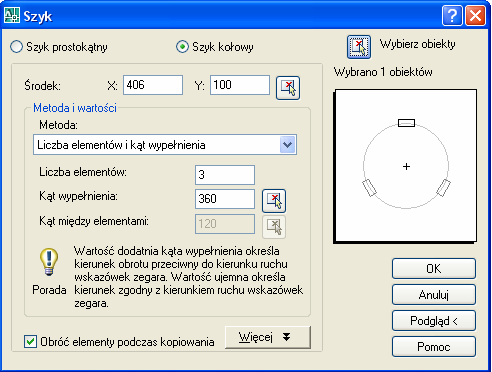Click 'Metoda i wartości' group label
Screen dimensions: 492x372
pyautogui.click(x=75, y=108)
